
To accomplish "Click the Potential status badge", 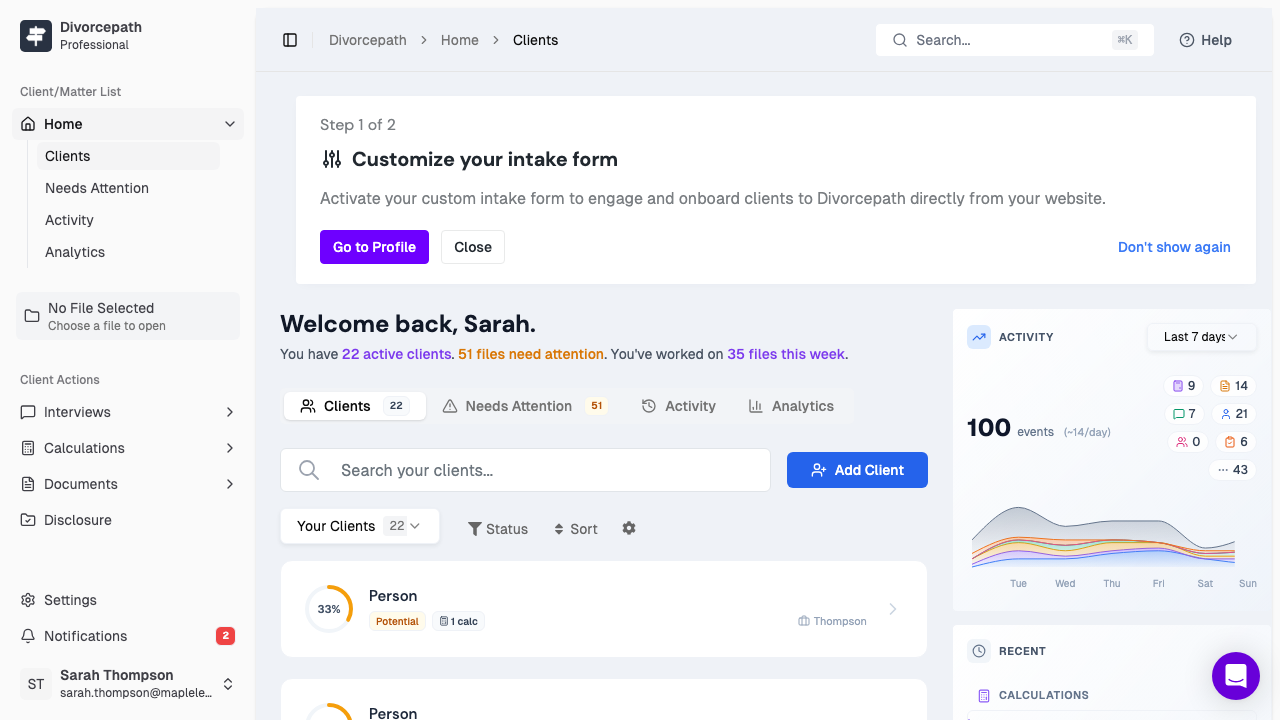I will click(x=397, y=621).
